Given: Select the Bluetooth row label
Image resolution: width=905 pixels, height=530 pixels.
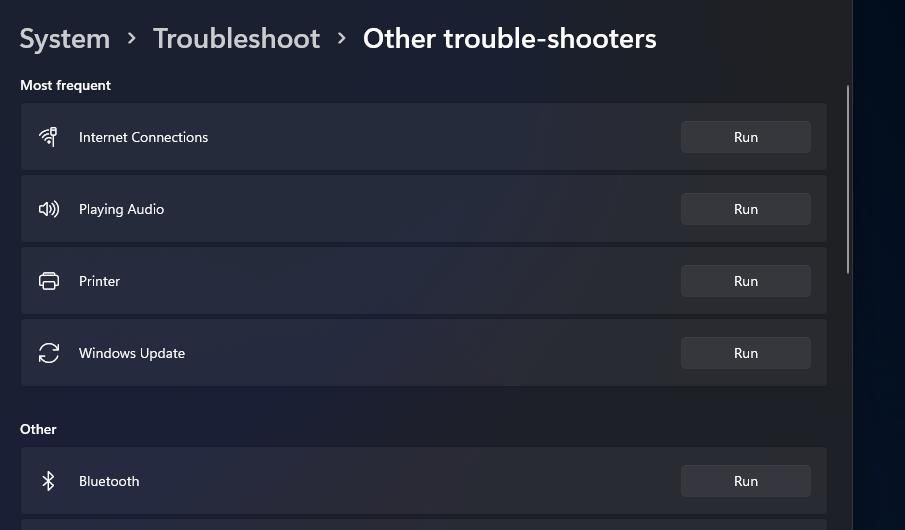Looking at the screenshot, I should coord(109,481).
